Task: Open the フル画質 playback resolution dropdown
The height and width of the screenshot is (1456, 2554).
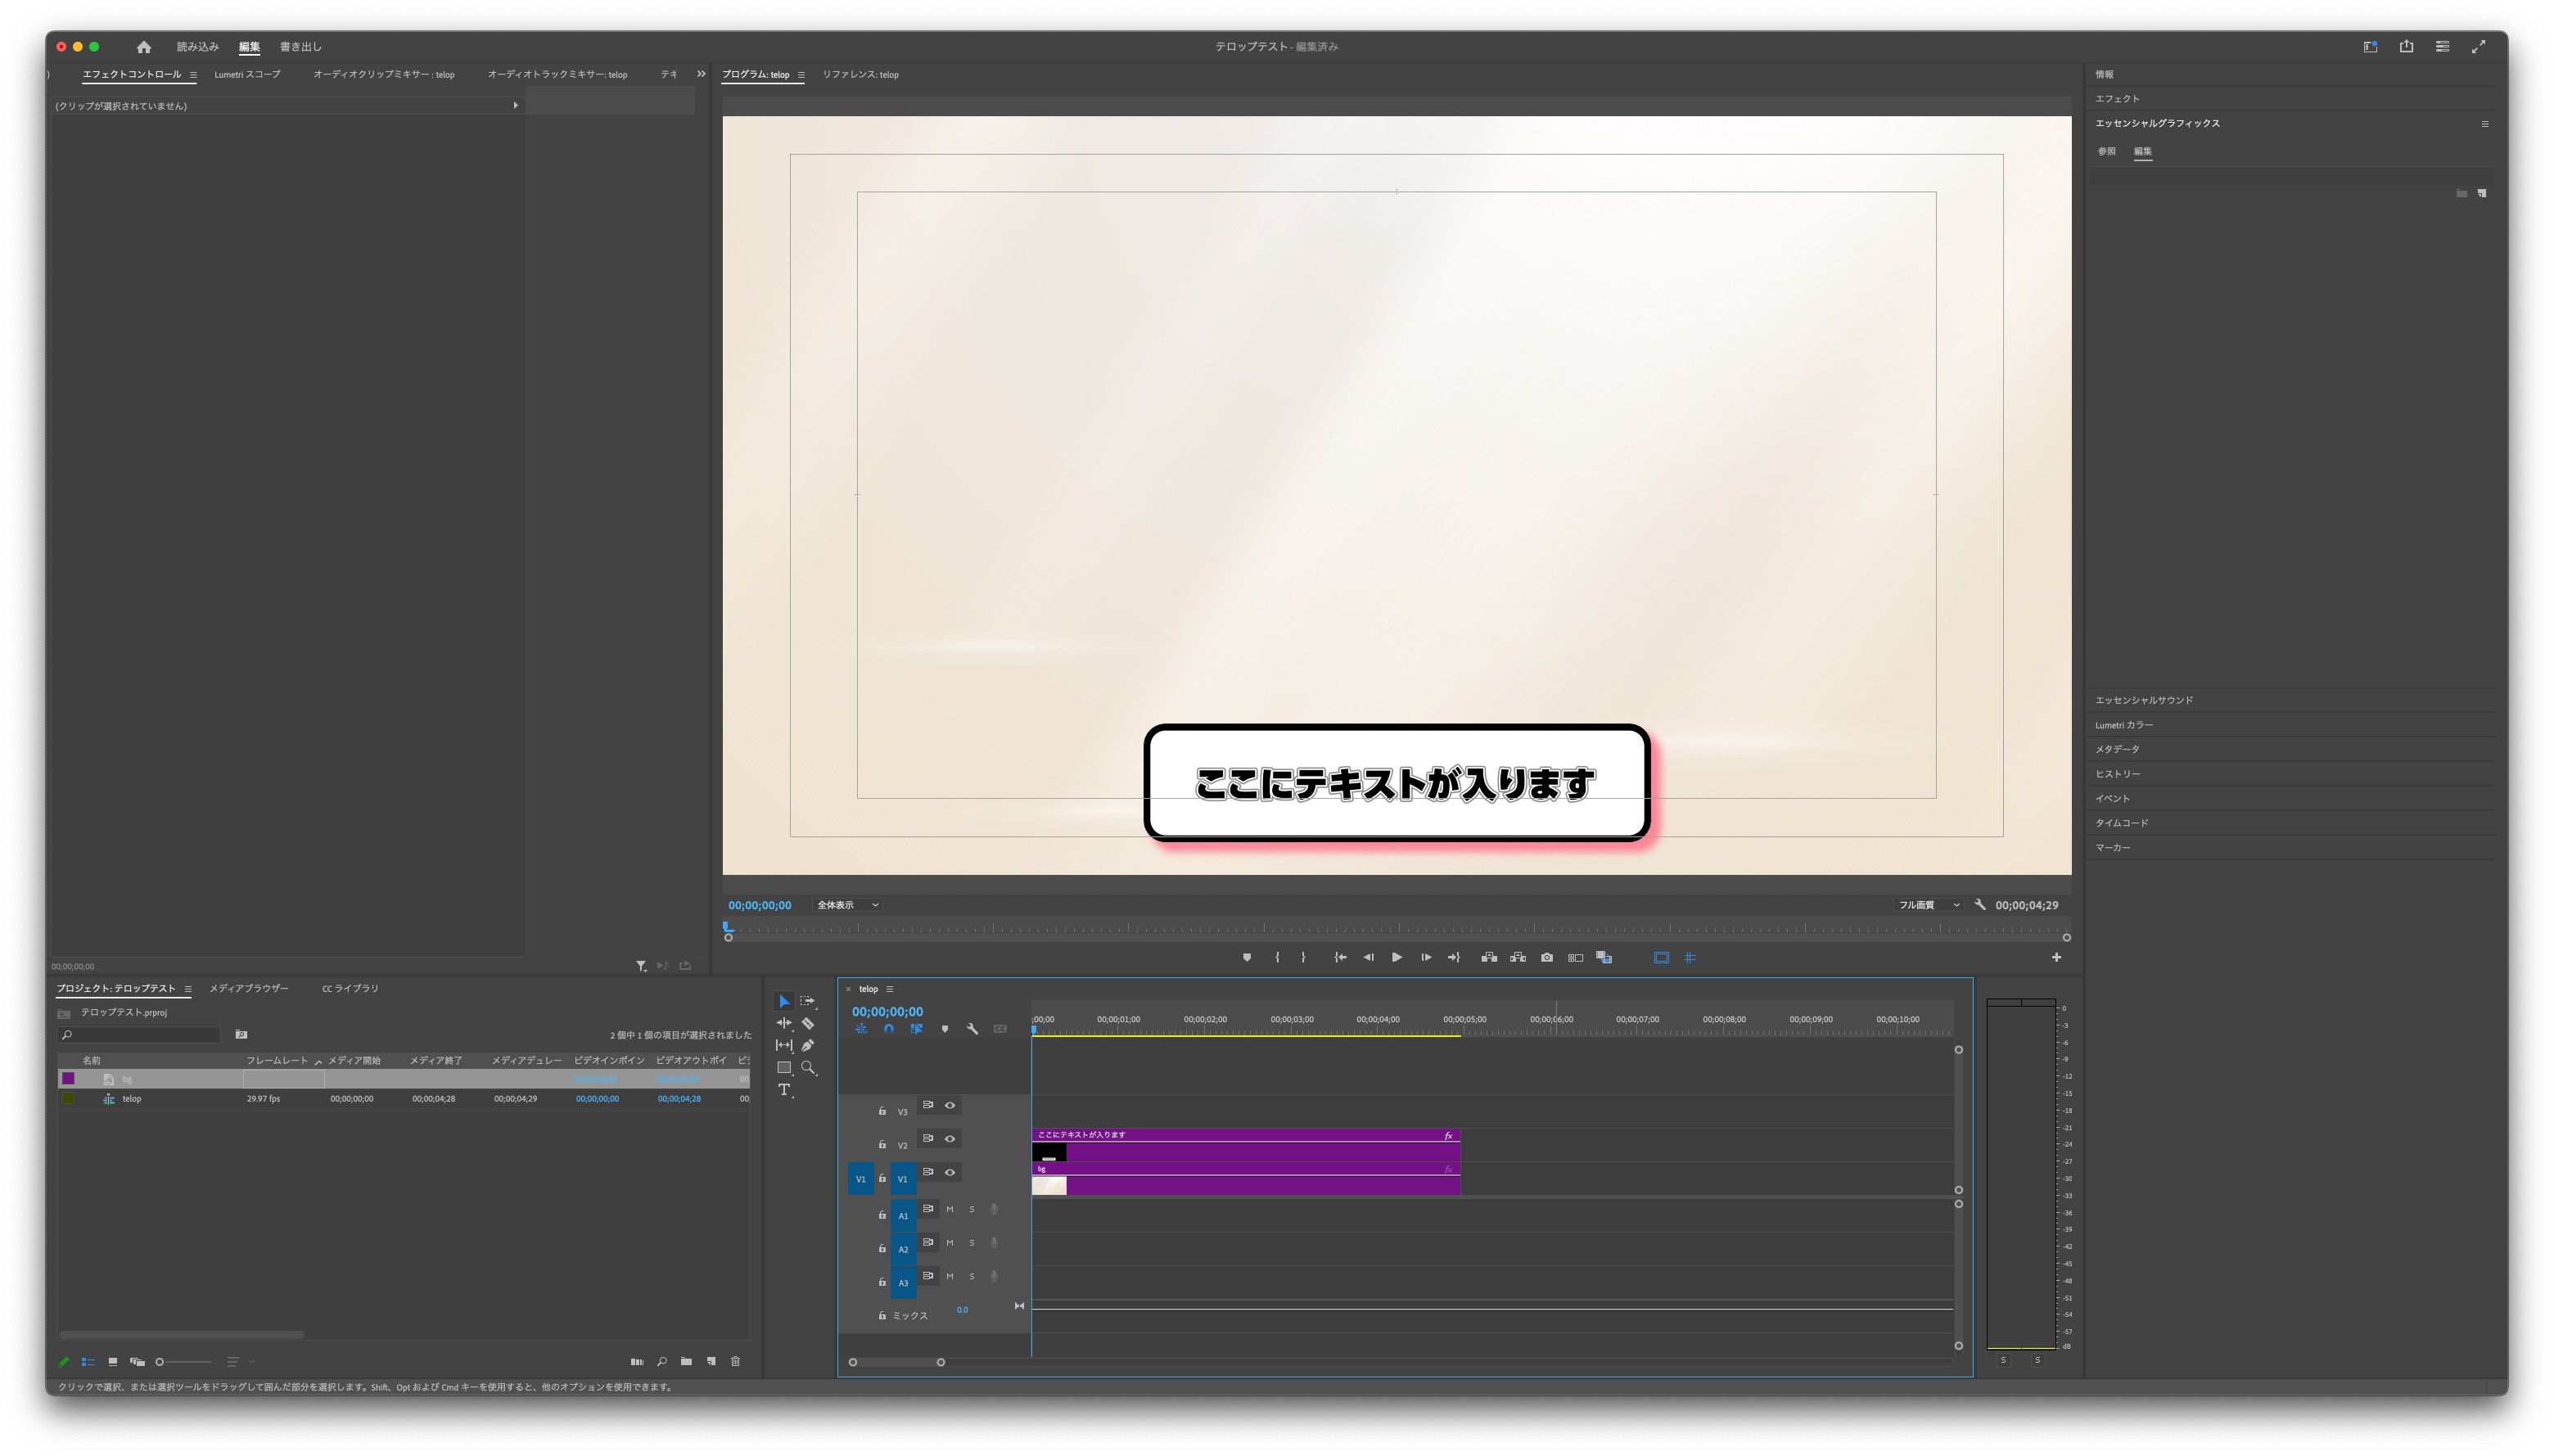Action: point(1928,905)
